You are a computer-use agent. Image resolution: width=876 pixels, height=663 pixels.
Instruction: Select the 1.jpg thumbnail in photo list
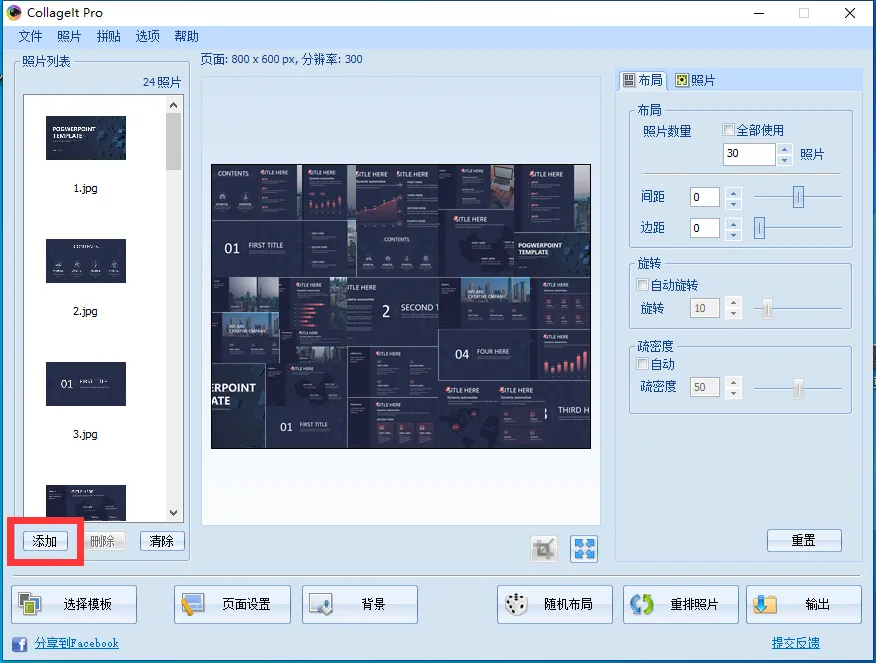[x=85, y=138]
